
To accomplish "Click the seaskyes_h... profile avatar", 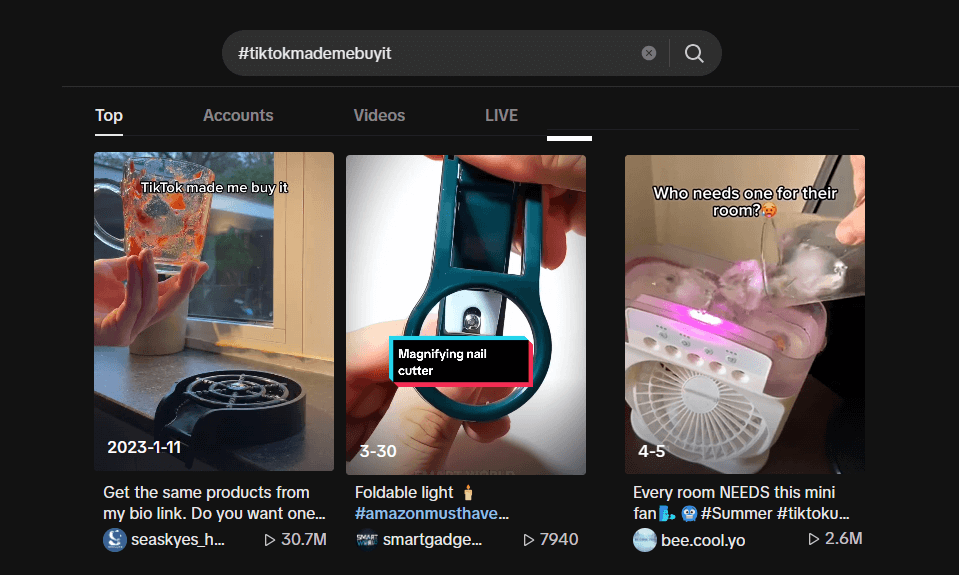I will click(x=114, y=540).
